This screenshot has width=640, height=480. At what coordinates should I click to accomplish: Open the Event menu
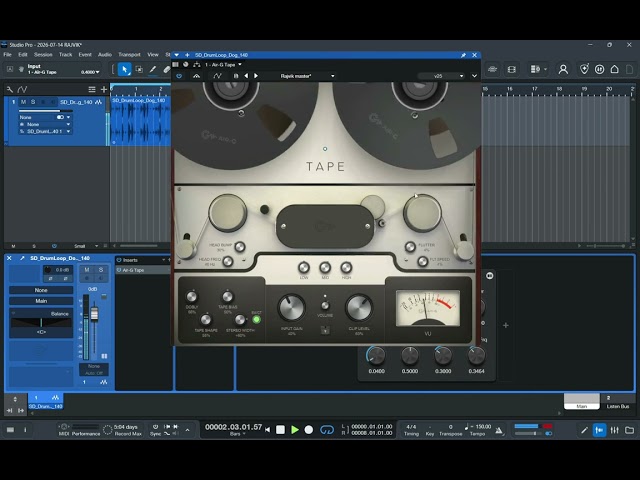point(85,55)
